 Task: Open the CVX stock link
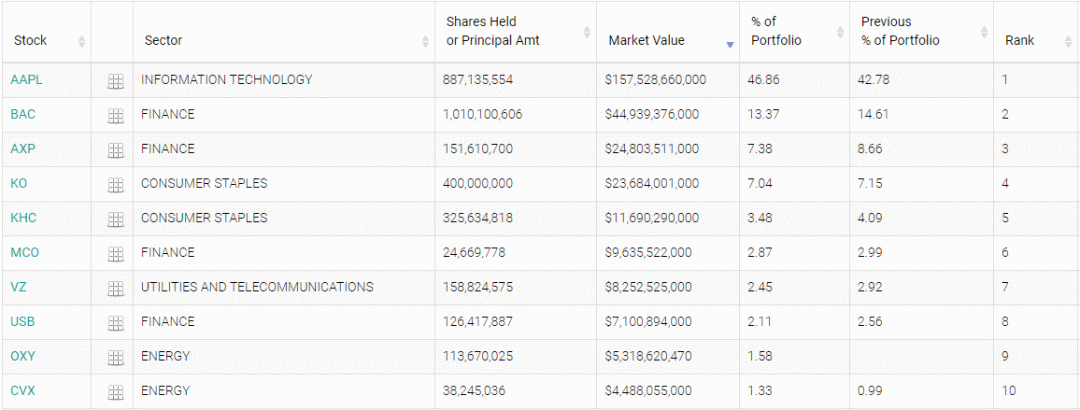pyautogui.click(x=23, y=391)
